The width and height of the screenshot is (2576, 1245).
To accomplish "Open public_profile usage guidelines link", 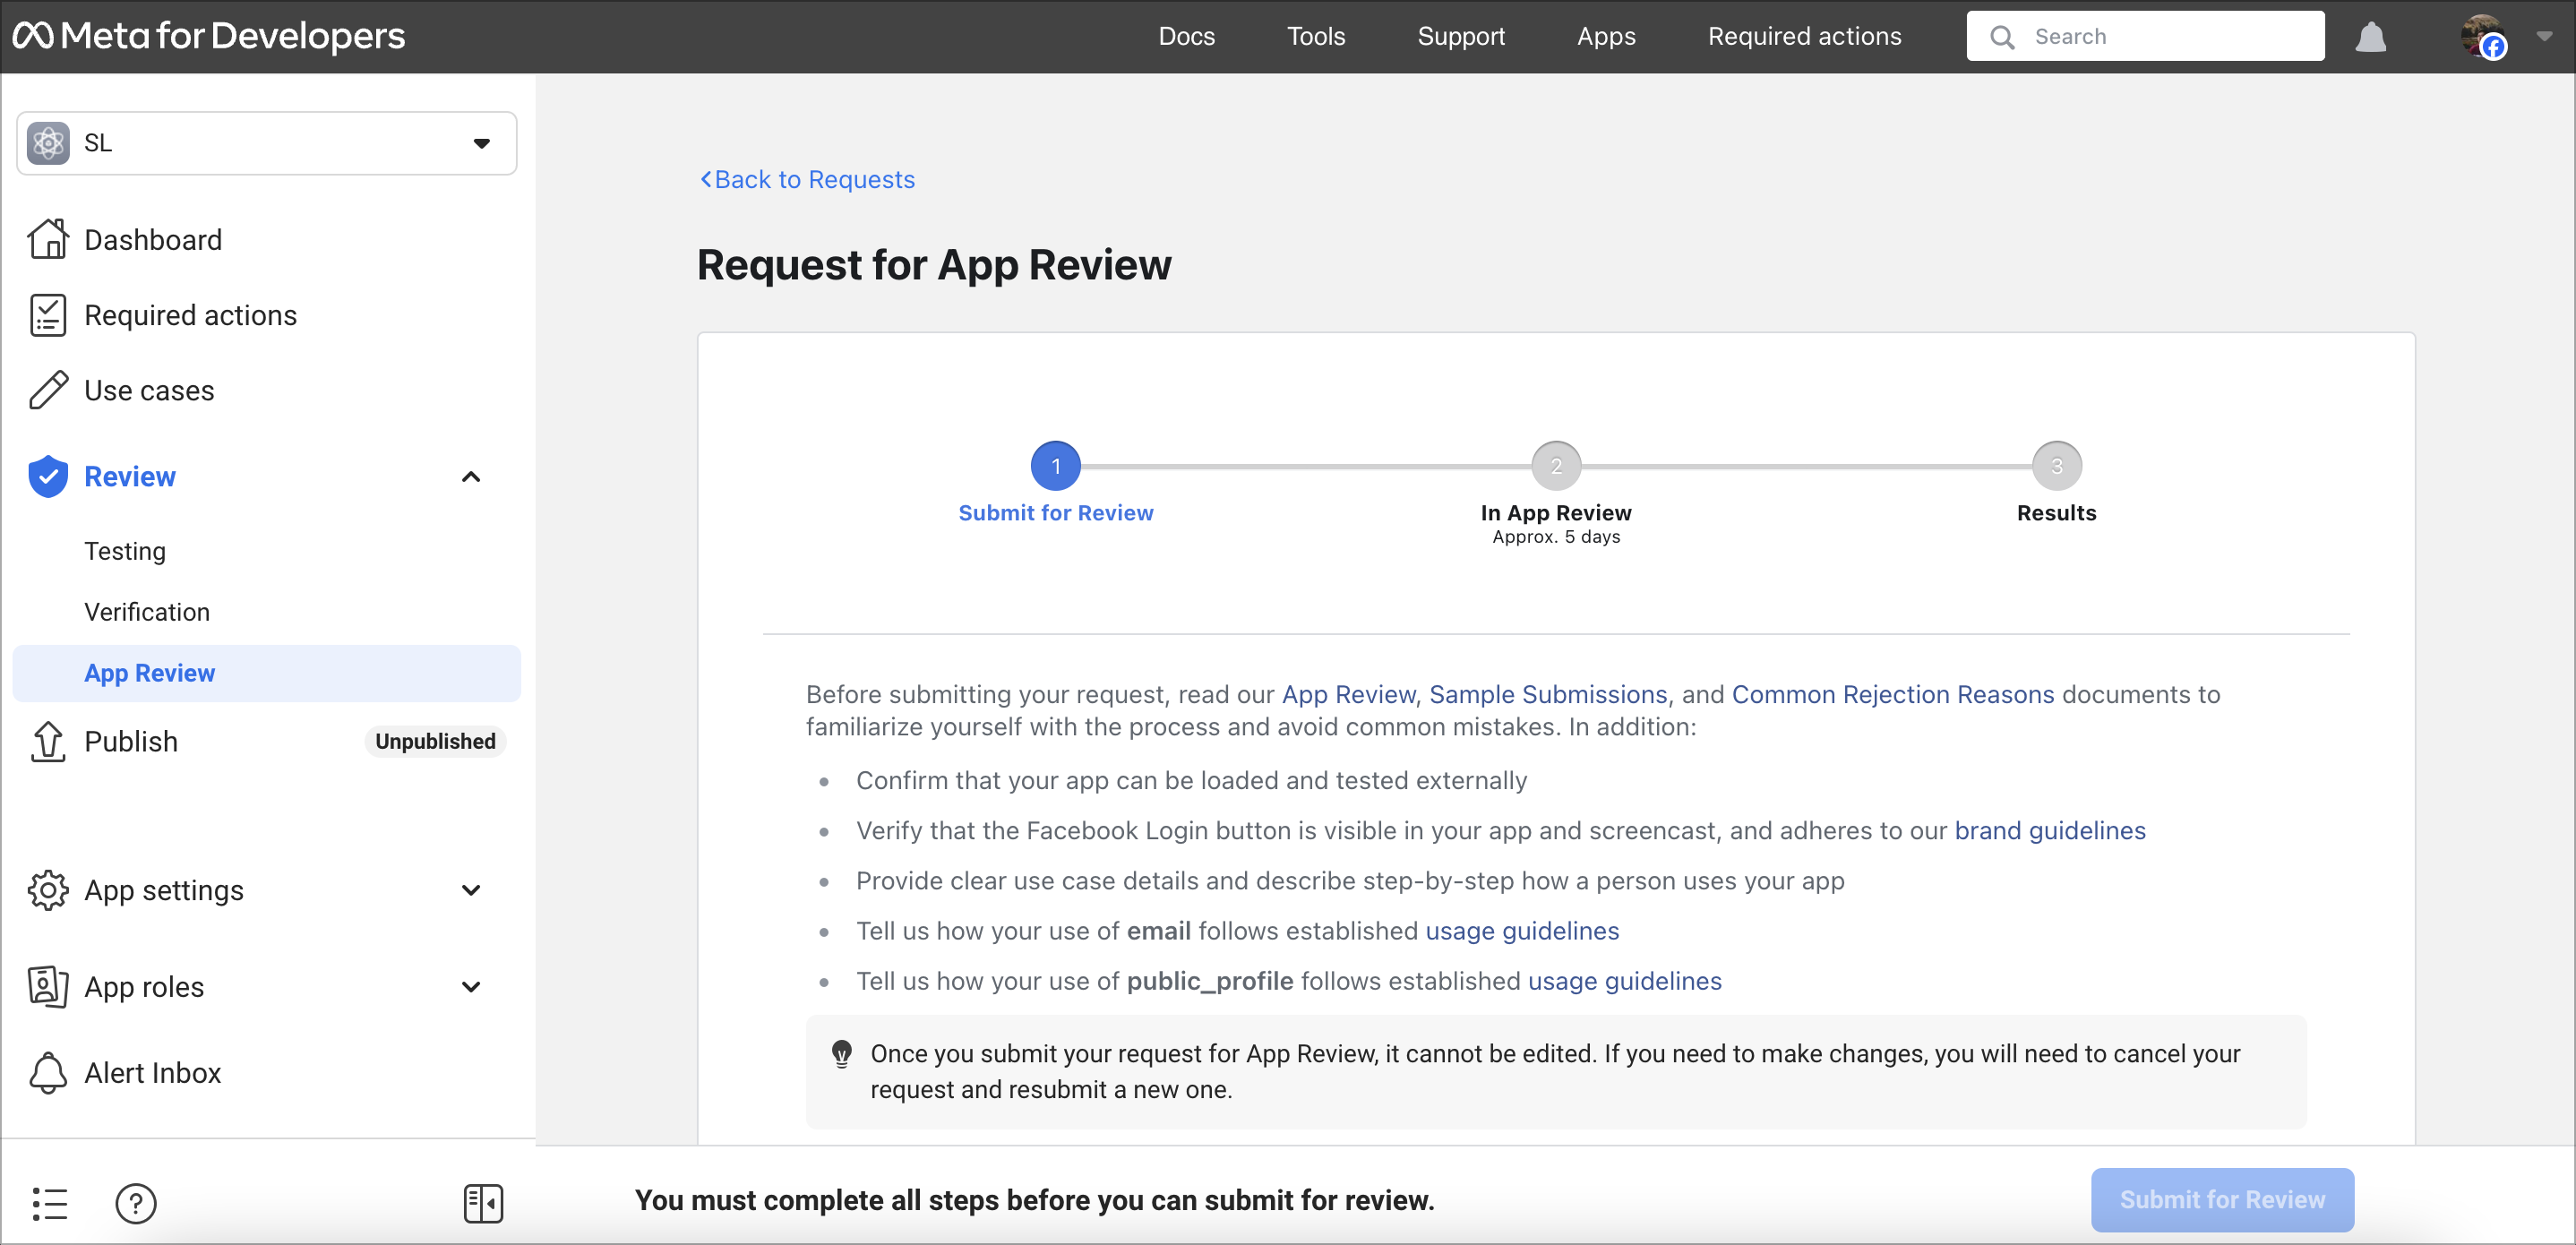I will click(x=1624, y=981).
